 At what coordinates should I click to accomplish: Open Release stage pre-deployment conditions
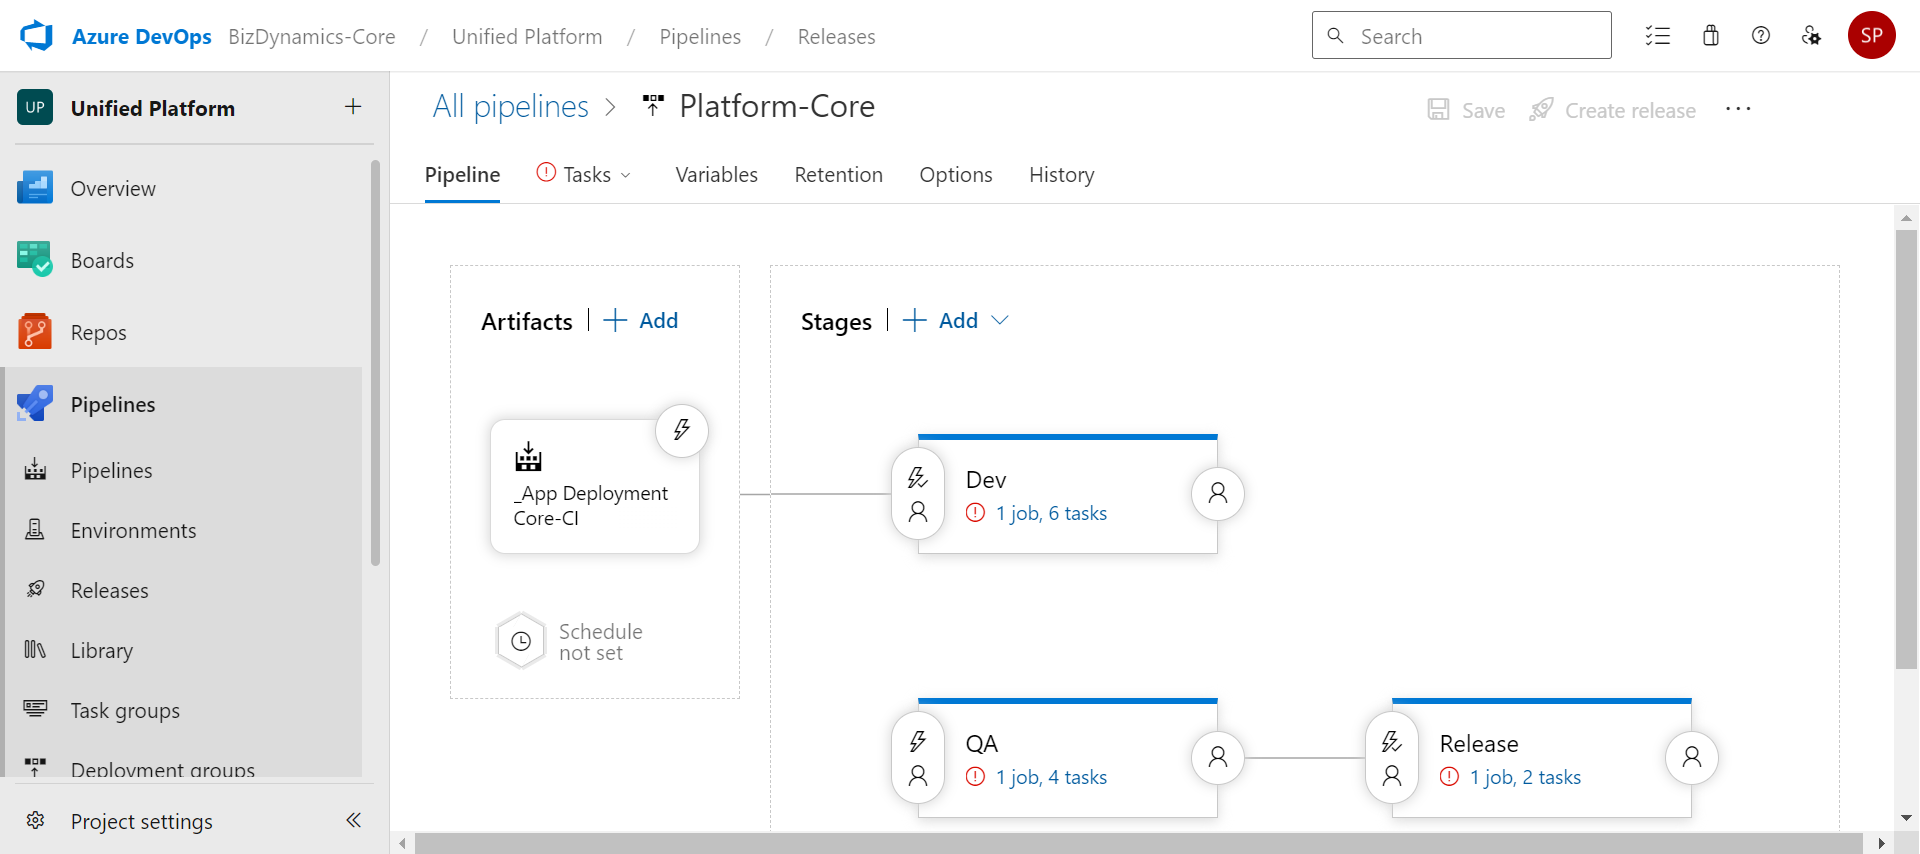pyautogui.click(x=1392, y=758)
